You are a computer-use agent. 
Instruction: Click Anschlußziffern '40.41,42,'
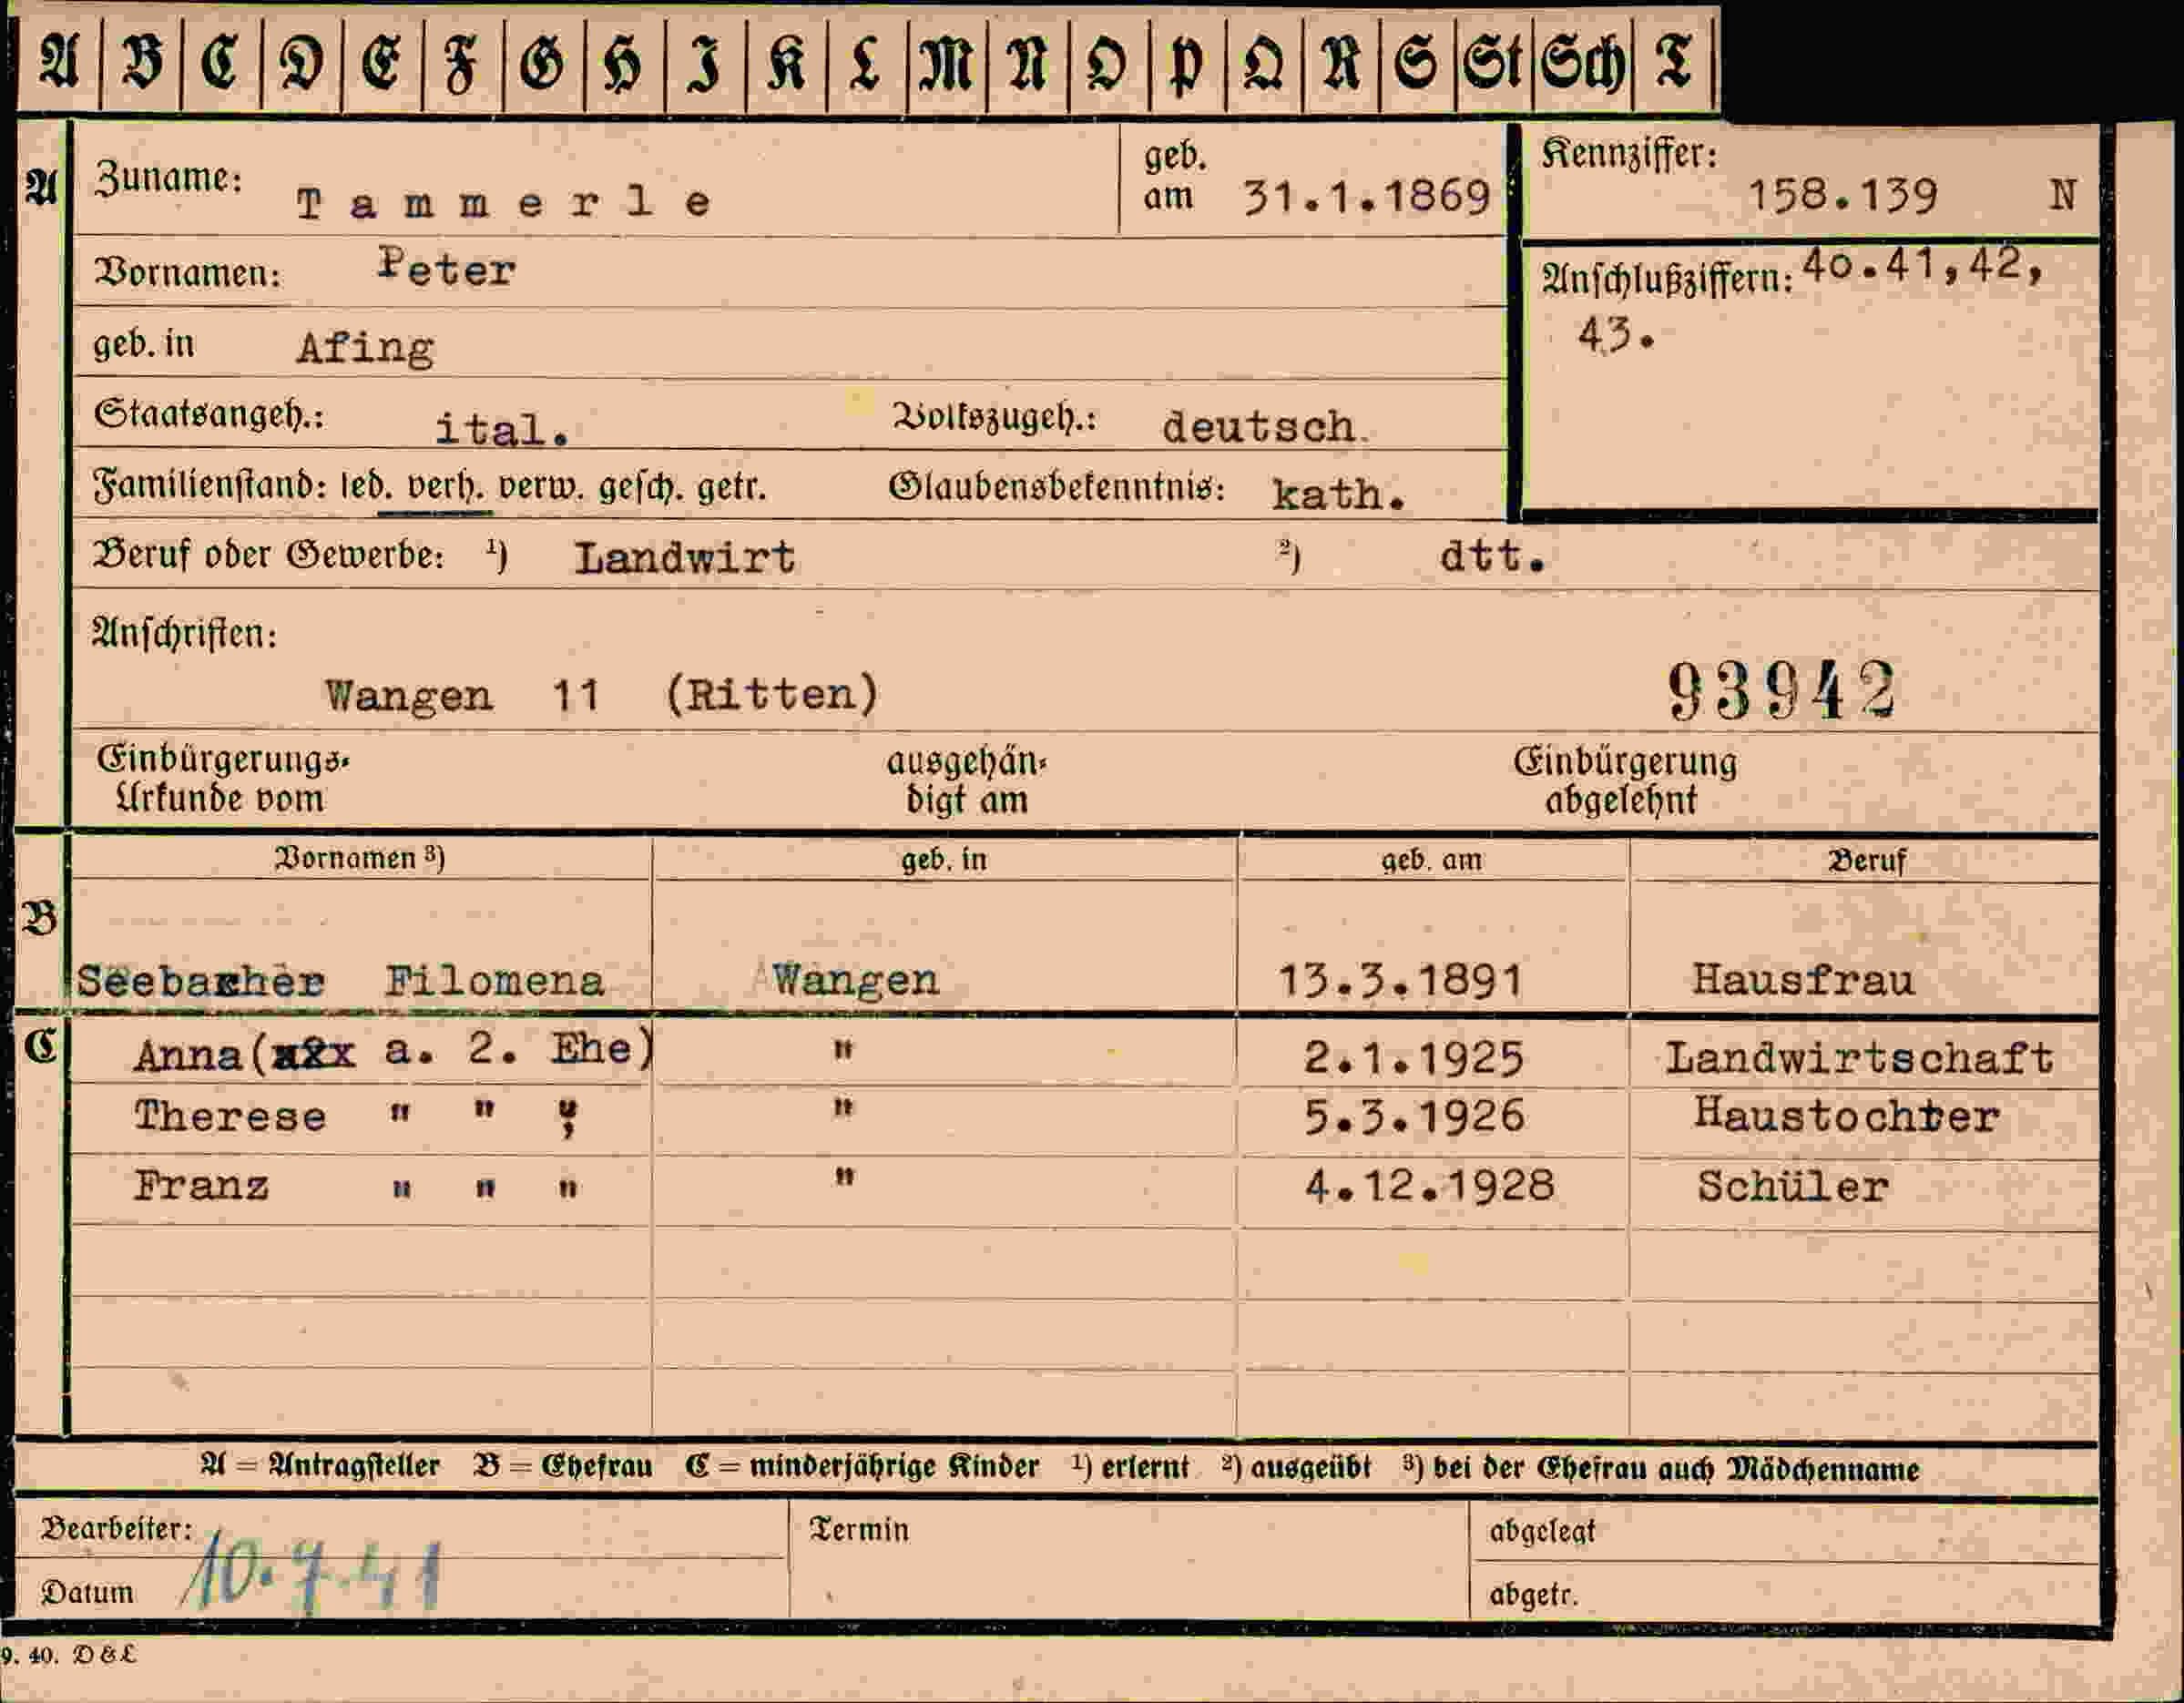pos(1922,267)
